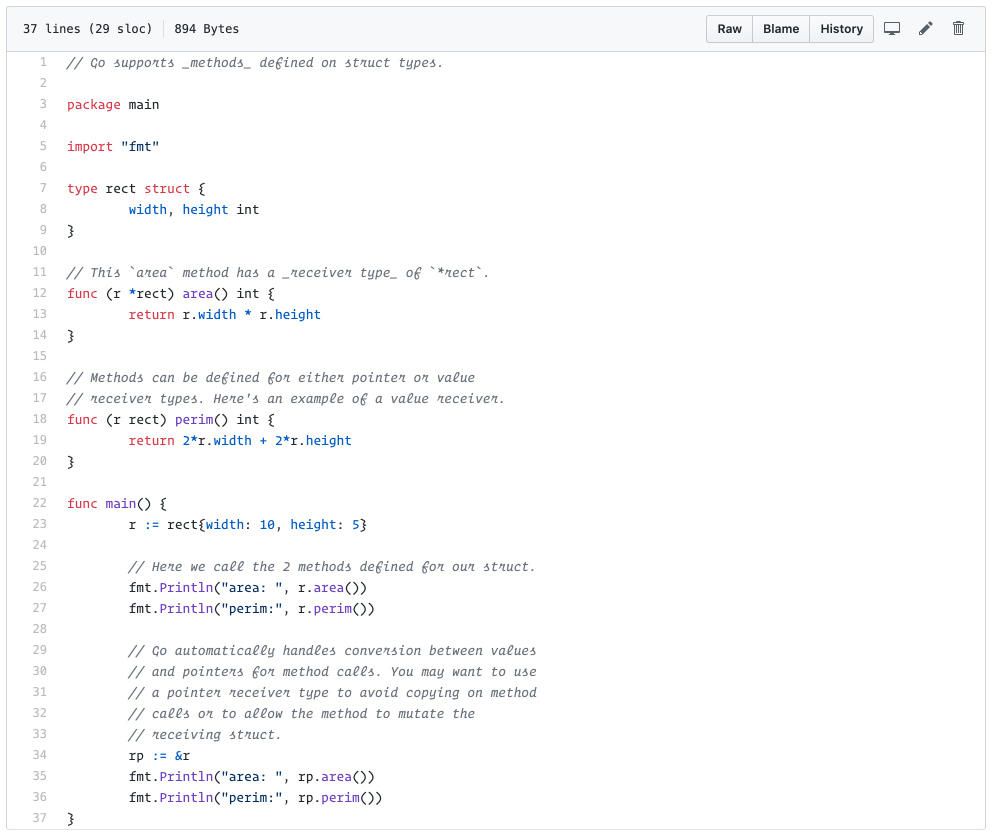992x838 pixels.
Task: Select line number 12
Action: (40, 293)
